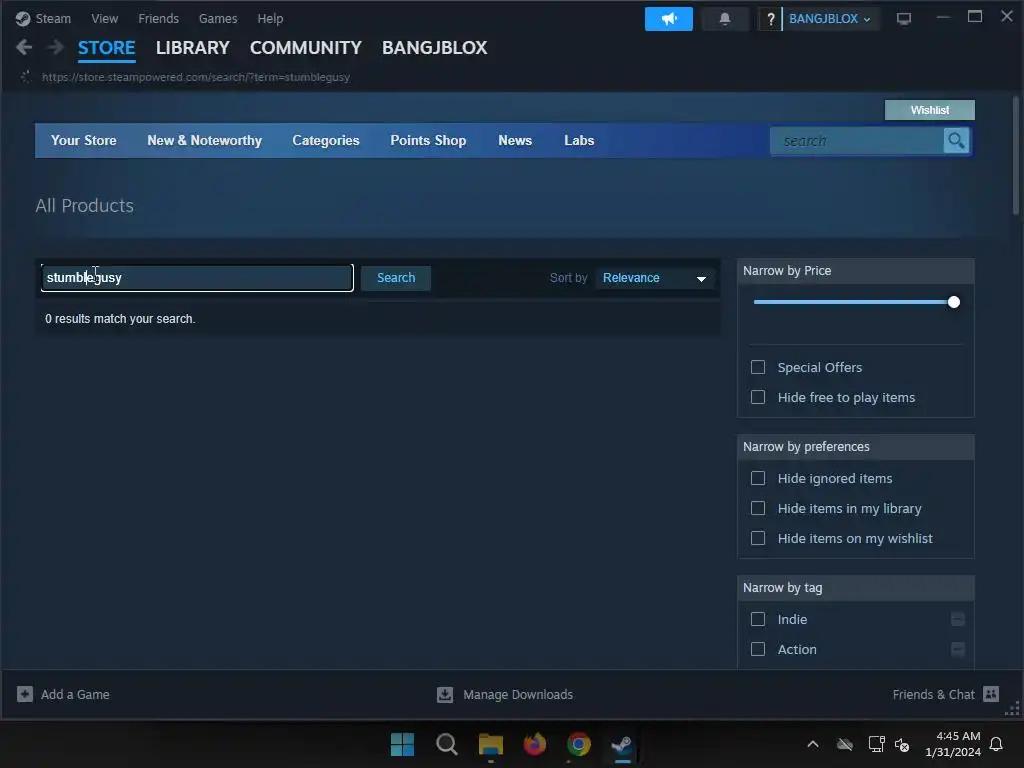Check the Indie tag filter
Image resolution: width=1024 pixels, height=768 pixels.
coord(758,619)
